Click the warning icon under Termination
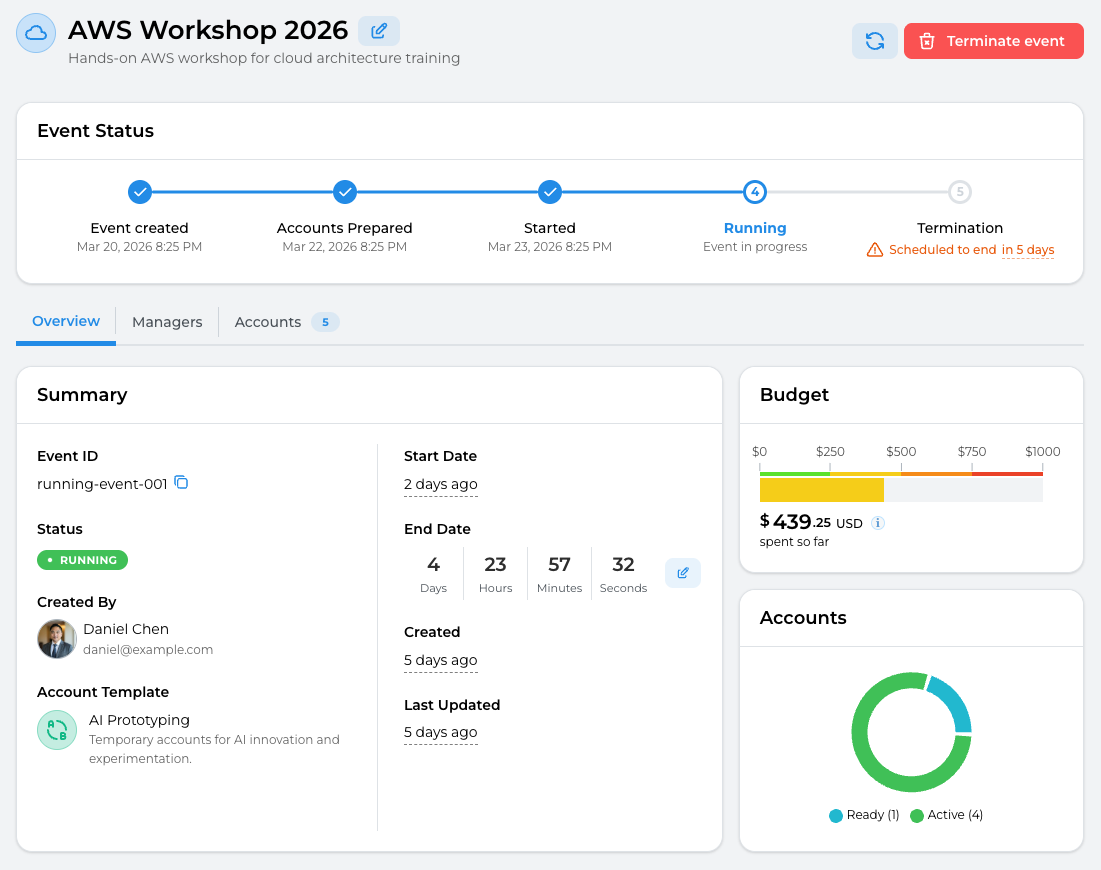1101x870 pixels. click(x=875, y=250)
